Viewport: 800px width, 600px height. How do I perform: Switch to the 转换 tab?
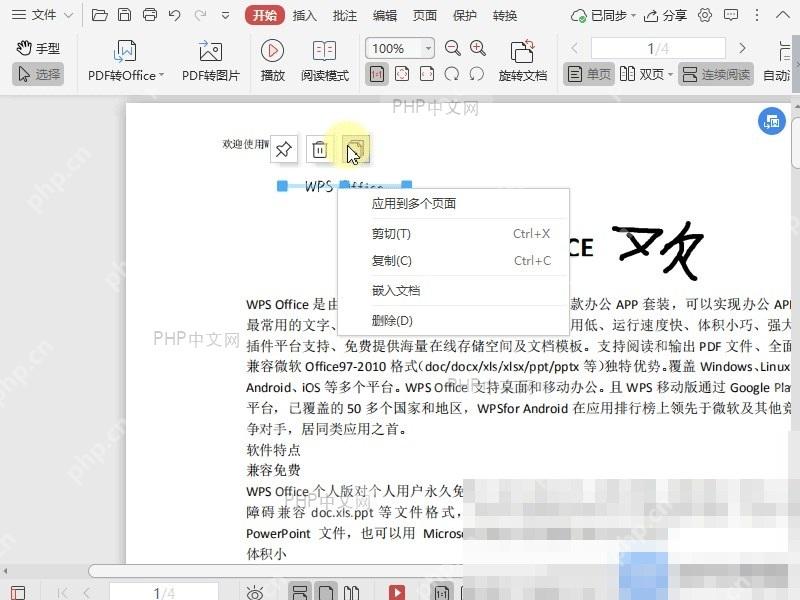pos(505,16)
